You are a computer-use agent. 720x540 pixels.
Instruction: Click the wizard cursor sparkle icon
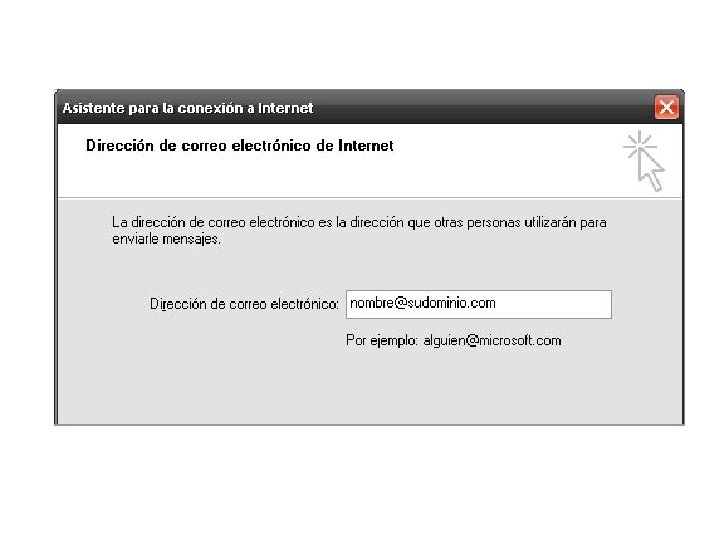pos(644,161)
